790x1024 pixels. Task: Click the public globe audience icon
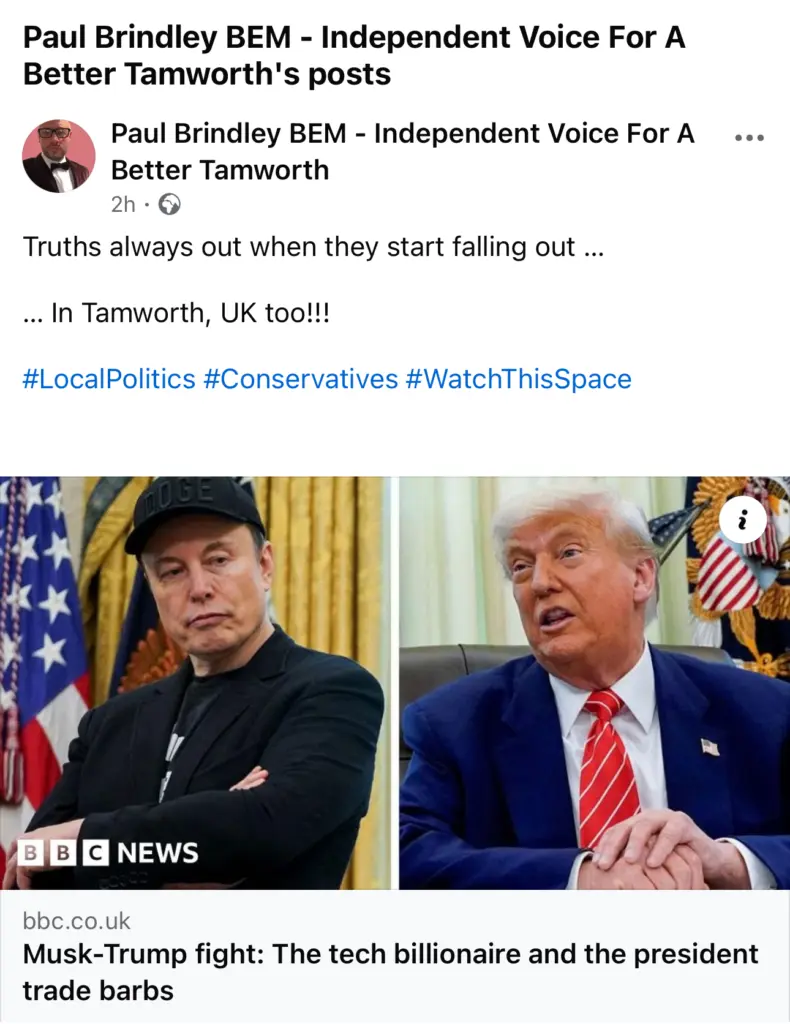pos(170,205)
